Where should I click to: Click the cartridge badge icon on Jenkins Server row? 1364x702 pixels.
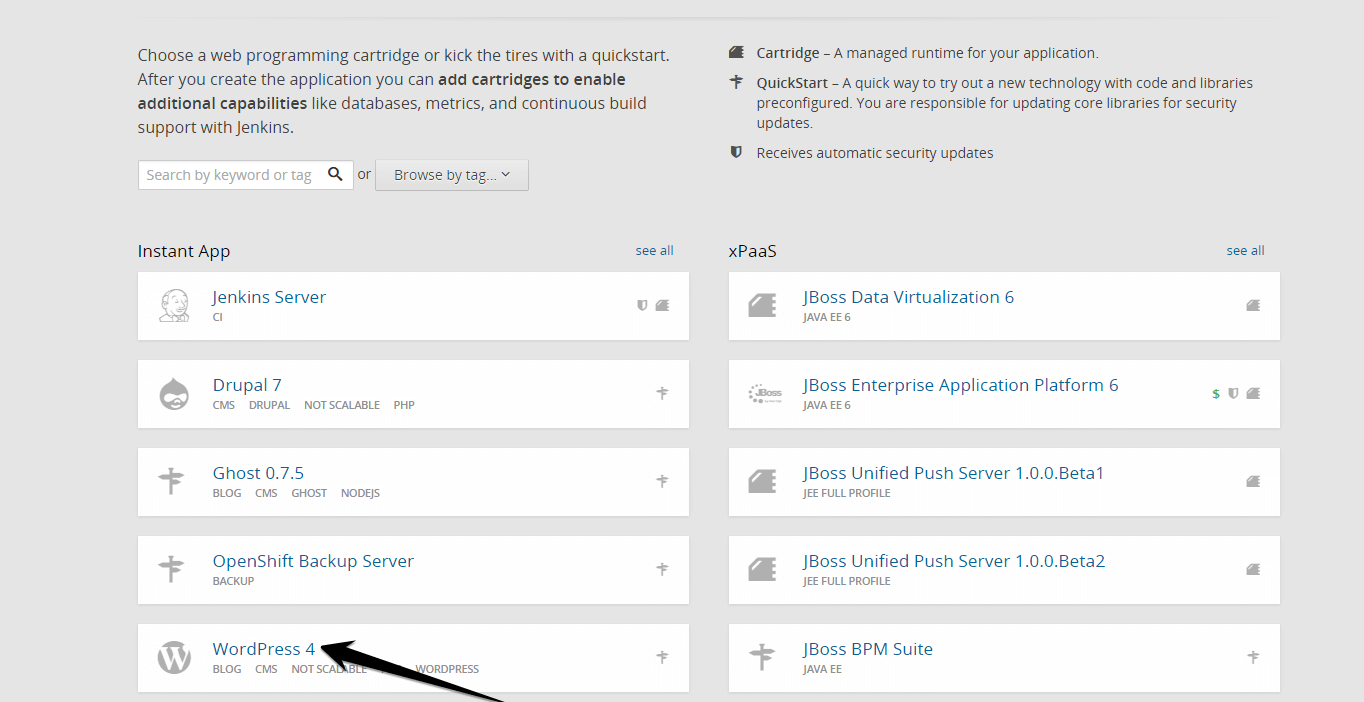662,305
